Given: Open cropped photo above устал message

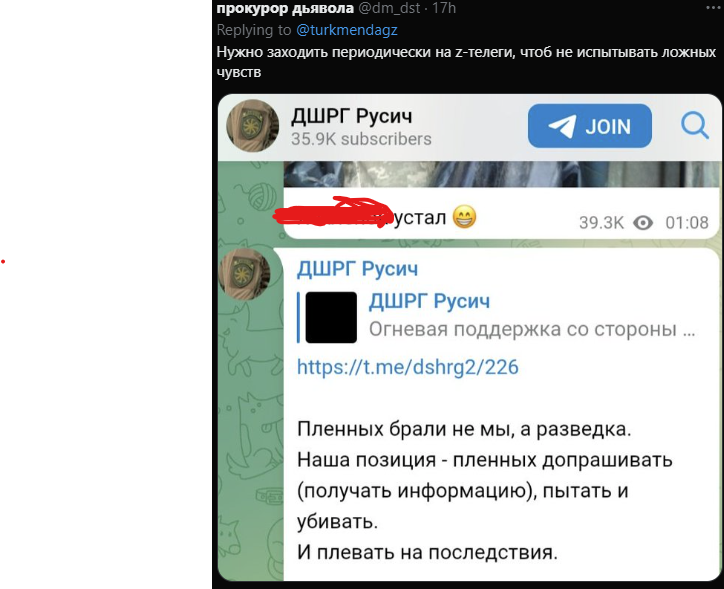Looking at the screenshot, I should click(502, 174).
